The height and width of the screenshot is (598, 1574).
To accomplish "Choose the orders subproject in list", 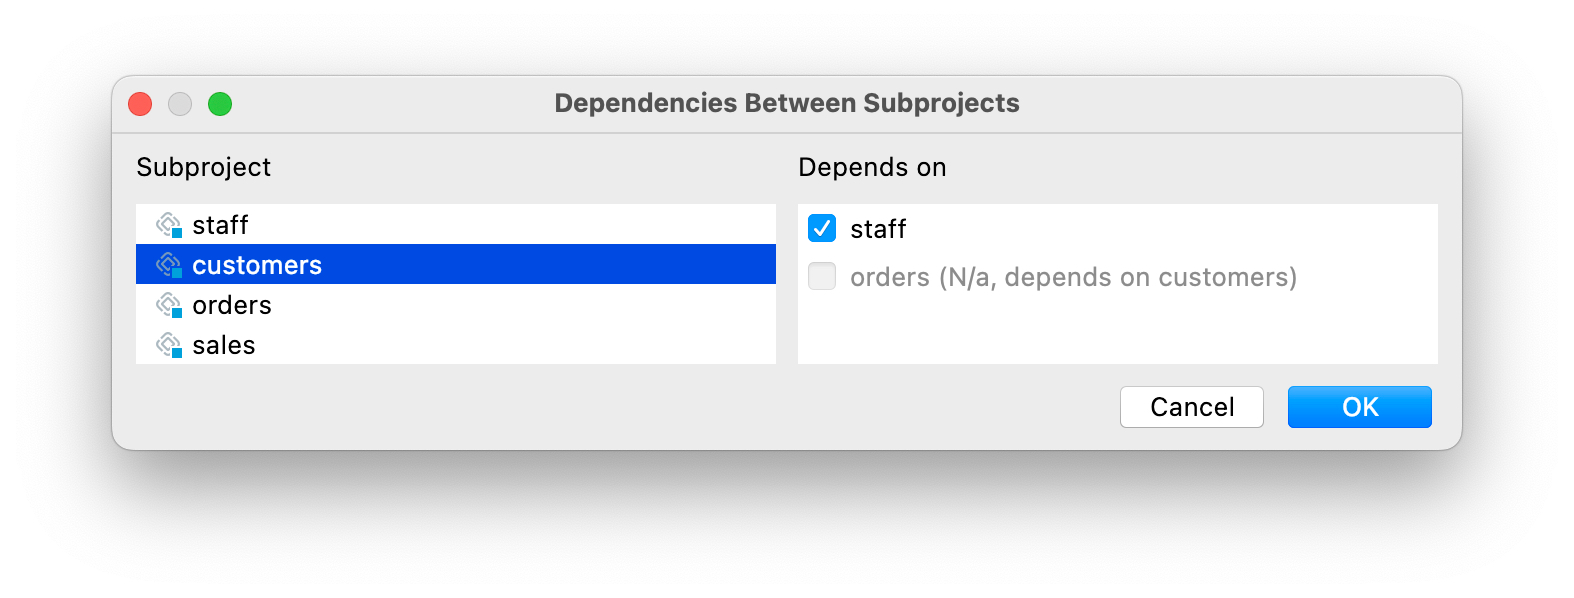I will [x=456, y=304].
